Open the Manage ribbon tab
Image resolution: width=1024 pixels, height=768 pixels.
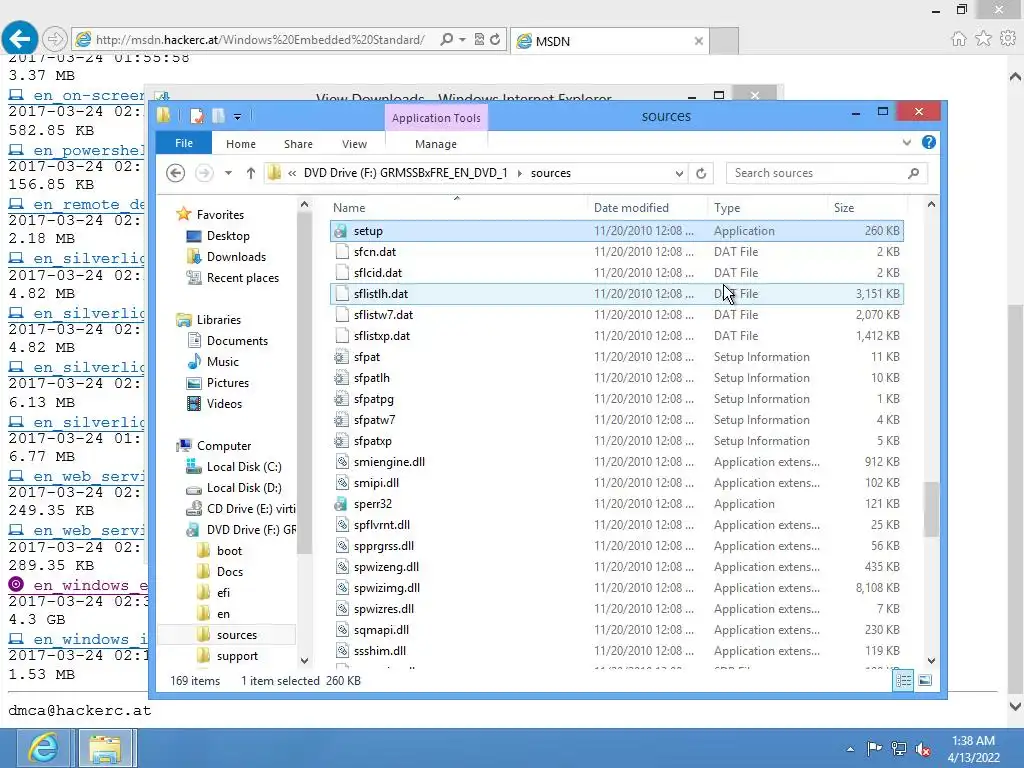point(436,144)
